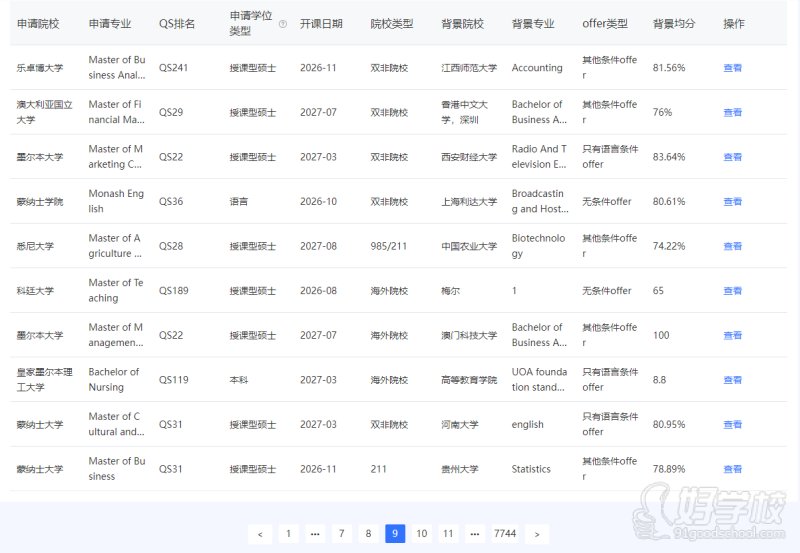Viewport: 800px width, 553px height.
Task: Select the 澳大利亚国立大学 cell
Action: (x=44, y=112)
